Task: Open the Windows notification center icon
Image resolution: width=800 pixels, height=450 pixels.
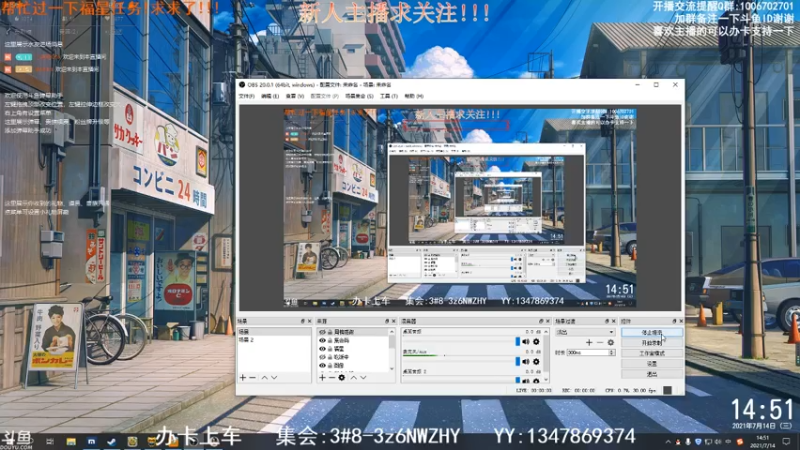Action: point(787,441)
